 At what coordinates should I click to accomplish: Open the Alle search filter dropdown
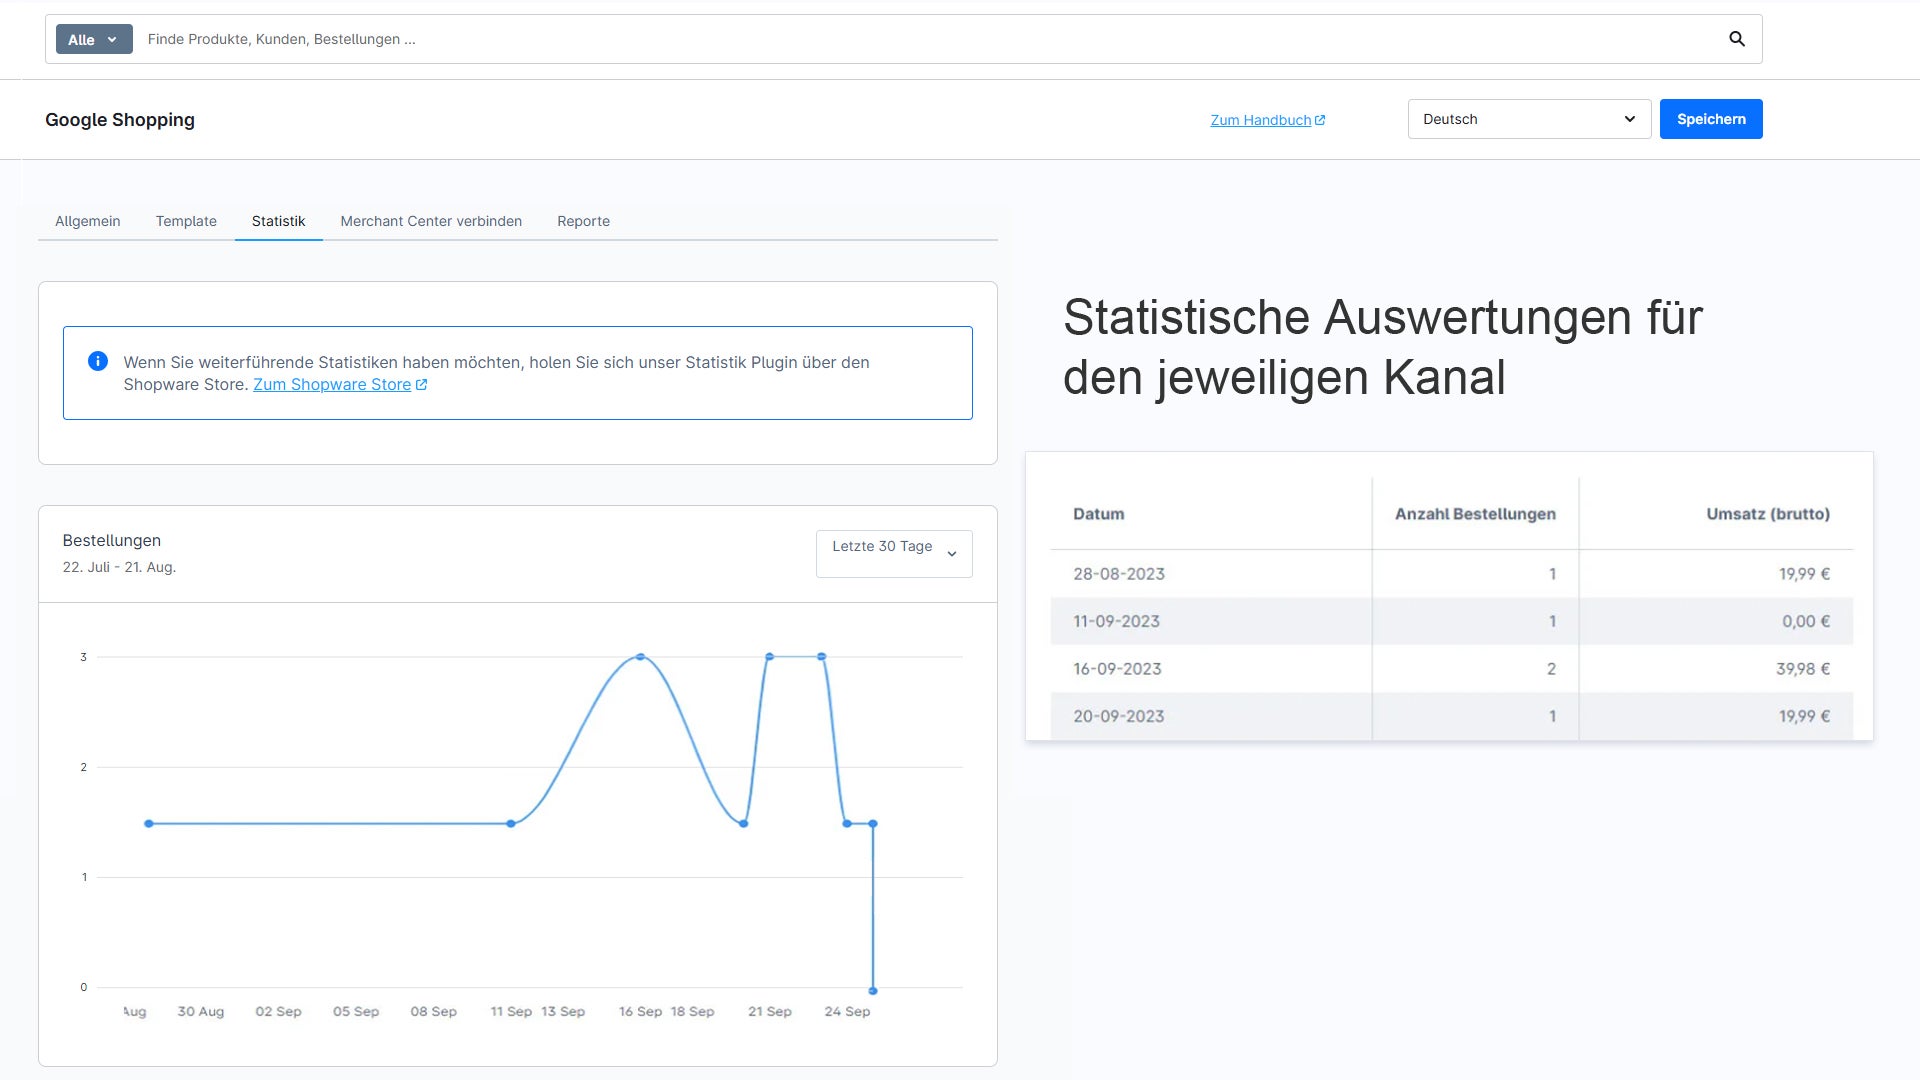point(94,39)
